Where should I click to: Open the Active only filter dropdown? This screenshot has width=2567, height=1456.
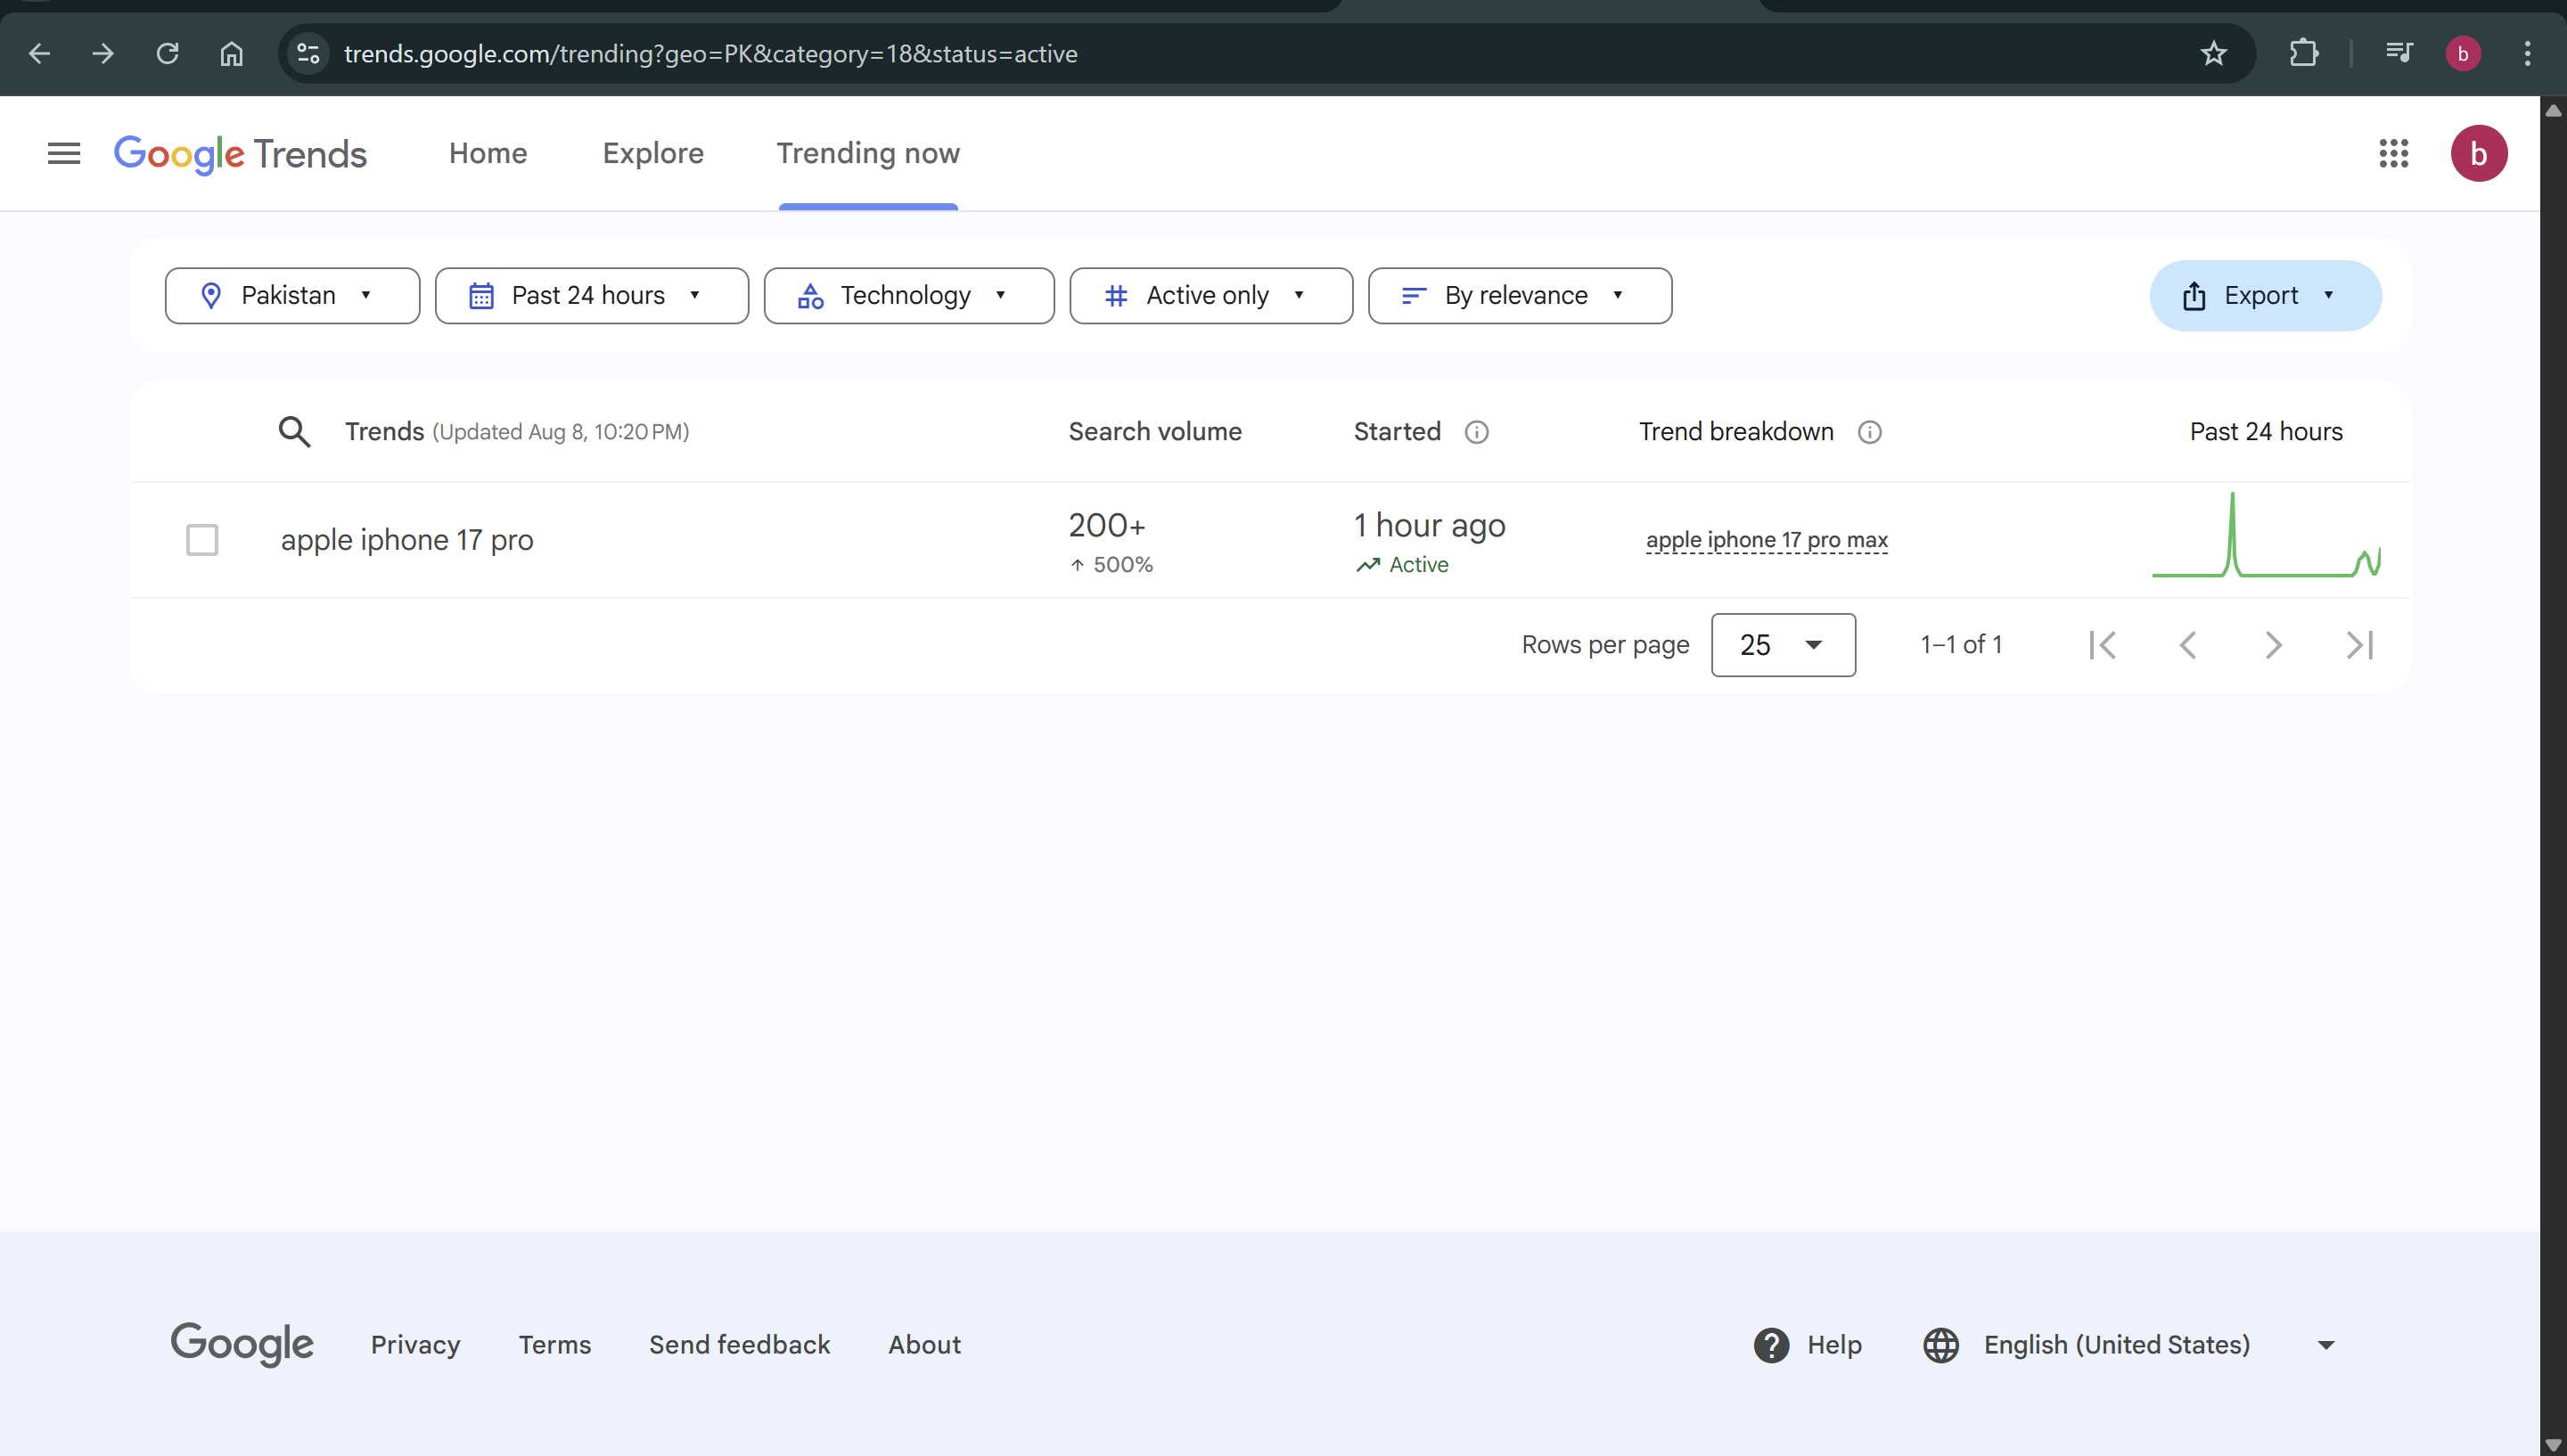point(1210,296)
